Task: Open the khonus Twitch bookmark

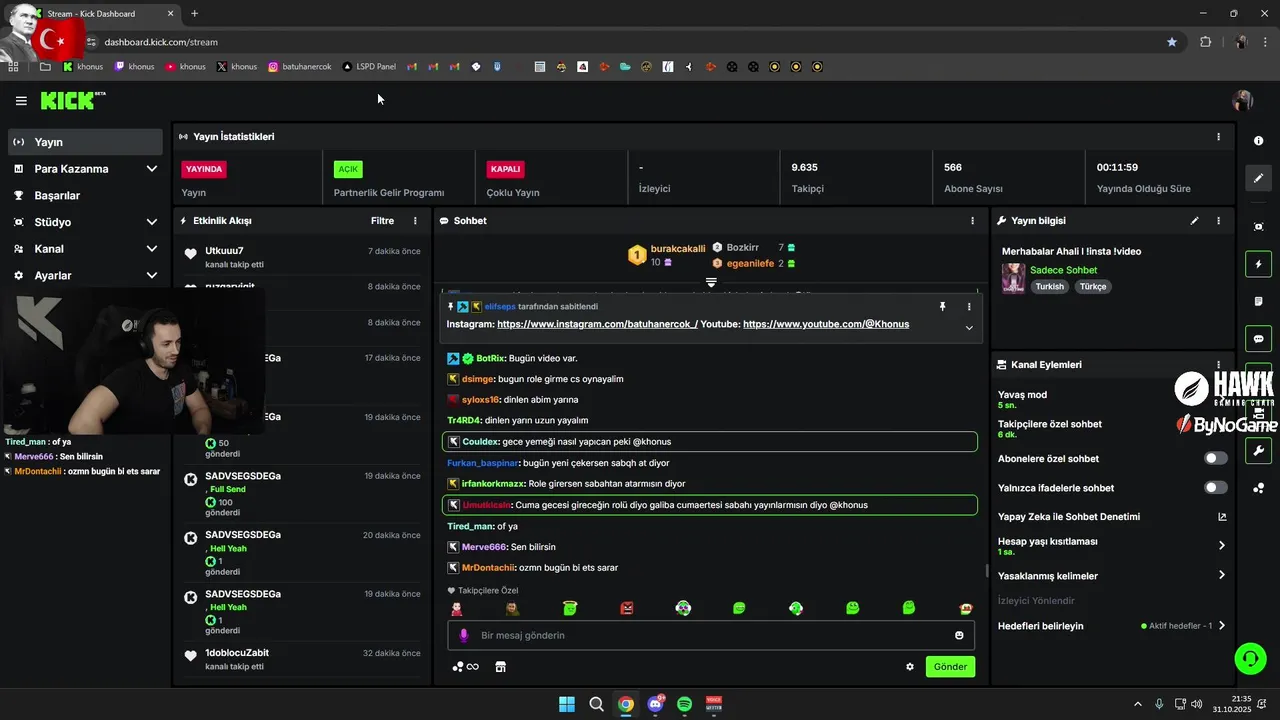Action: pyautogui.click(x=135, y=67)
